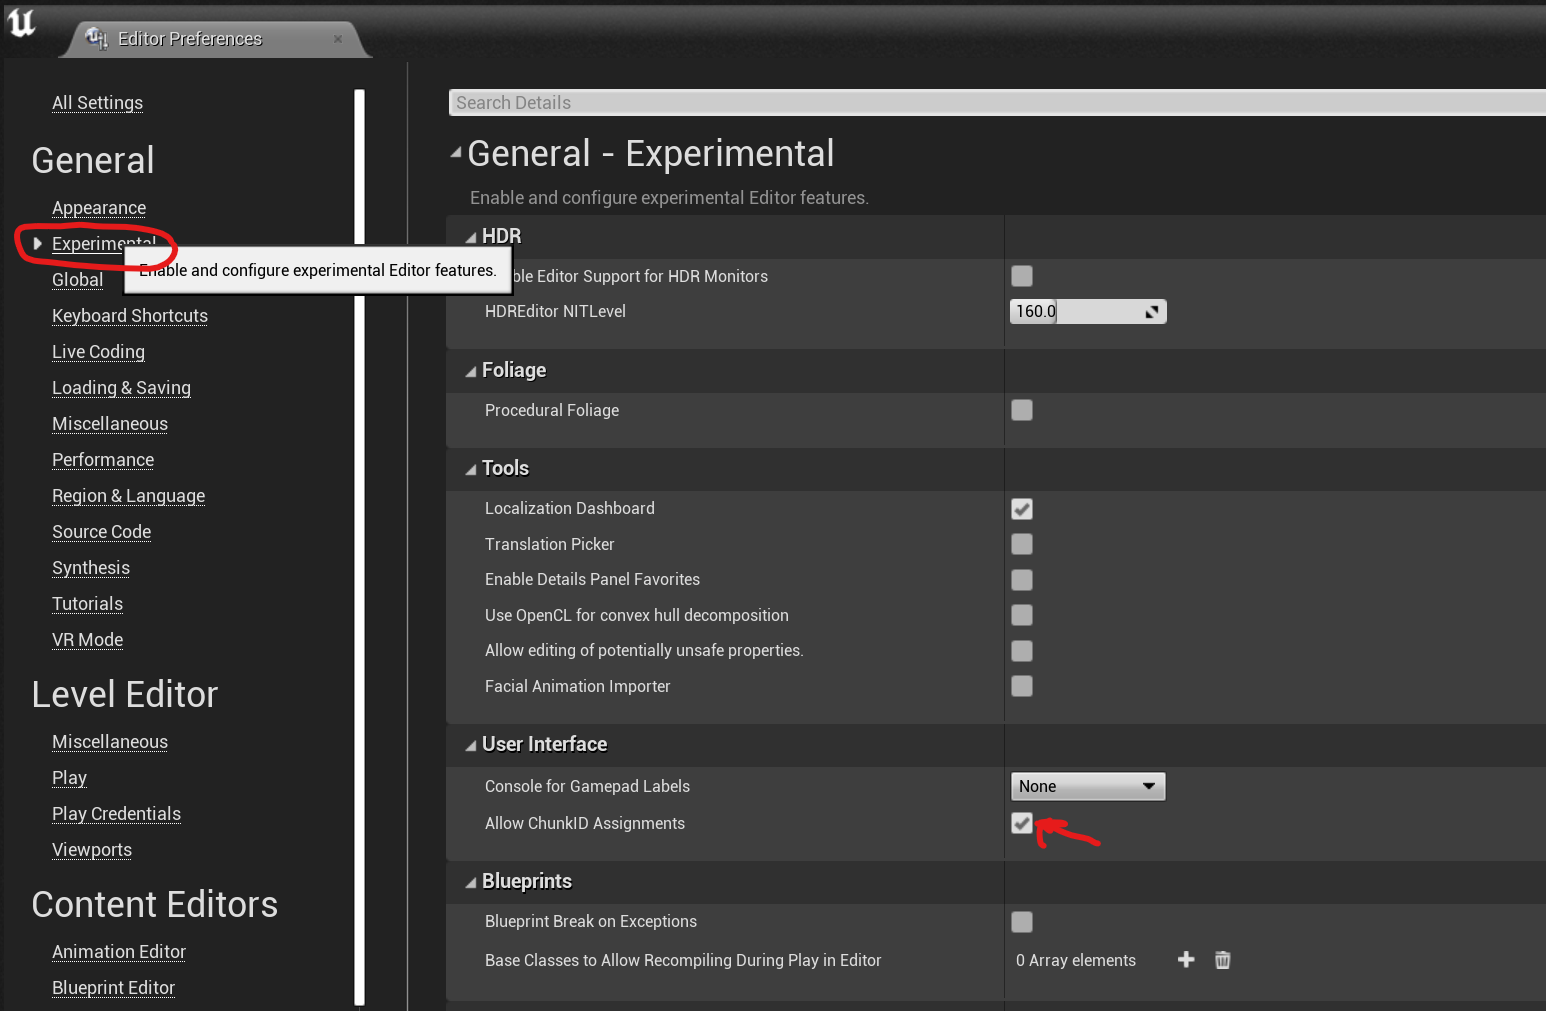The height and width of the screenshot is (1011, 1546).
Task: Click the Unreal Engine logo icon
Action: (x=21, y=22)
